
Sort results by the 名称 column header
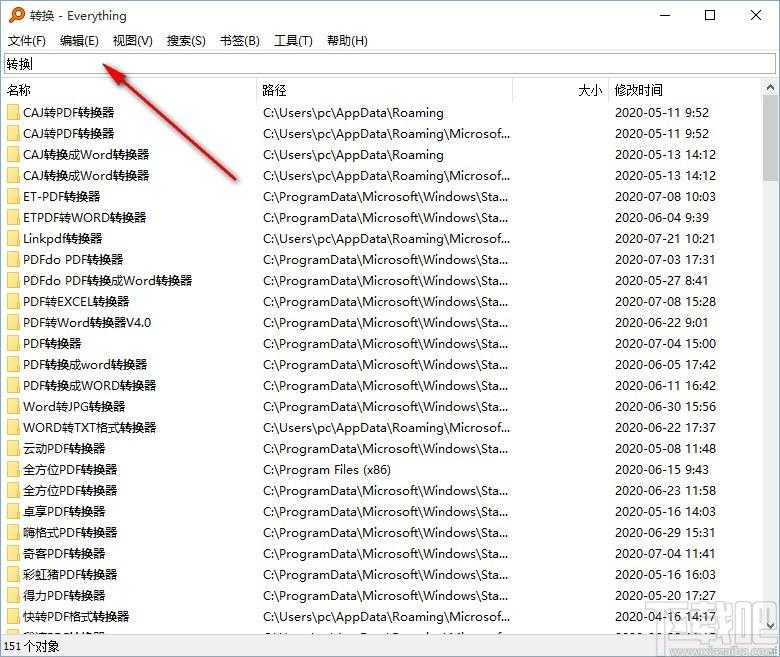pos(130,90)
